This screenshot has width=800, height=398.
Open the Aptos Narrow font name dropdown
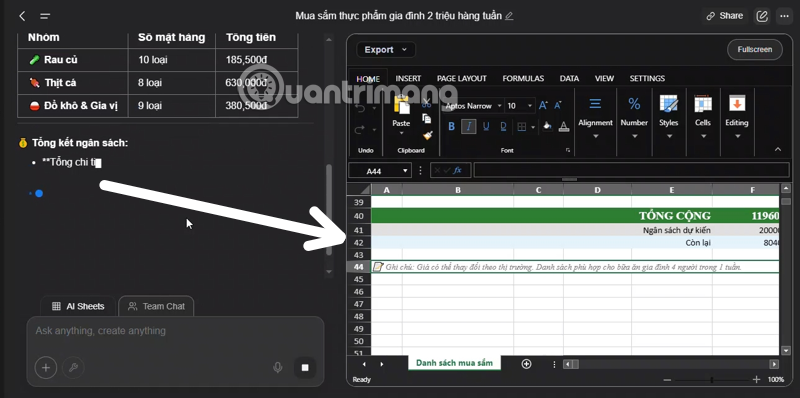tap(499, 106)
